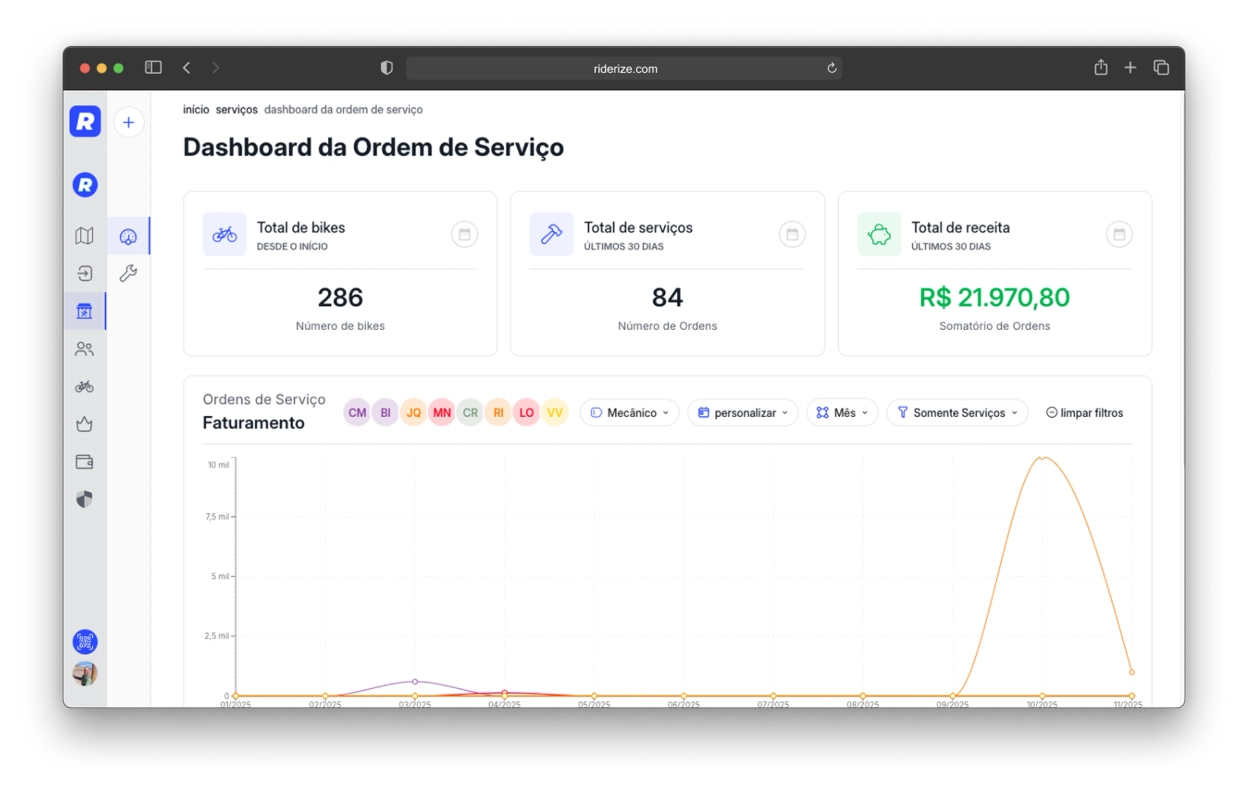The image size is (1248, 788).
Task: Open the speedometer dashboard icon
Action: pyautogui.click(x=128, y=235)
